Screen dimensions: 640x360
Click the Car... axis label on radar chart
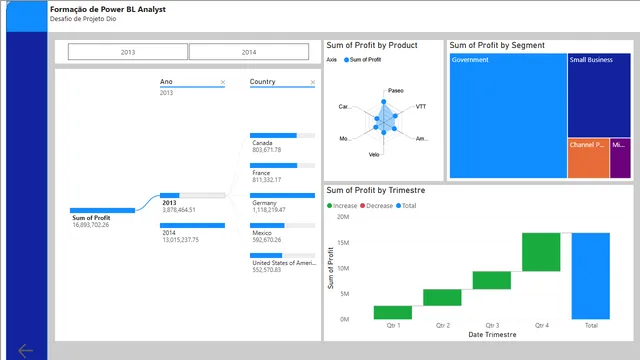click(344, 107)
